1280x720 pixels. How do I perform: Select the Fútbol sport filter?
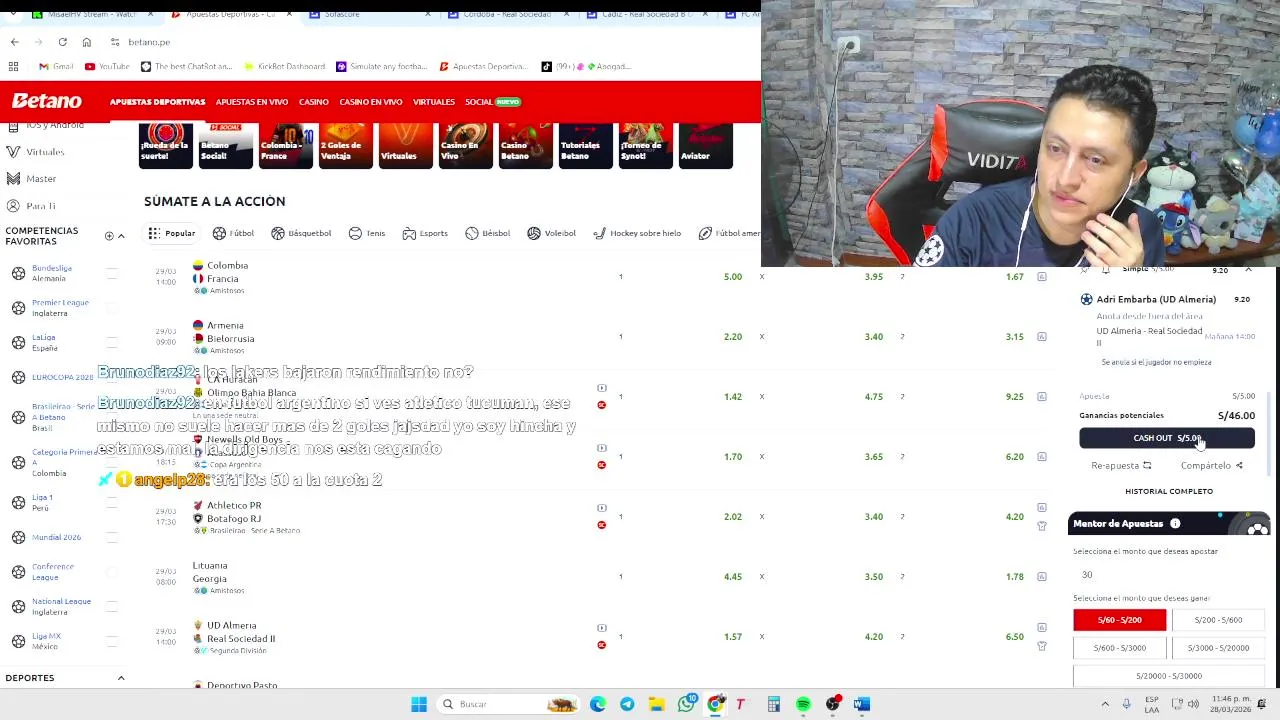click(233, 233)
